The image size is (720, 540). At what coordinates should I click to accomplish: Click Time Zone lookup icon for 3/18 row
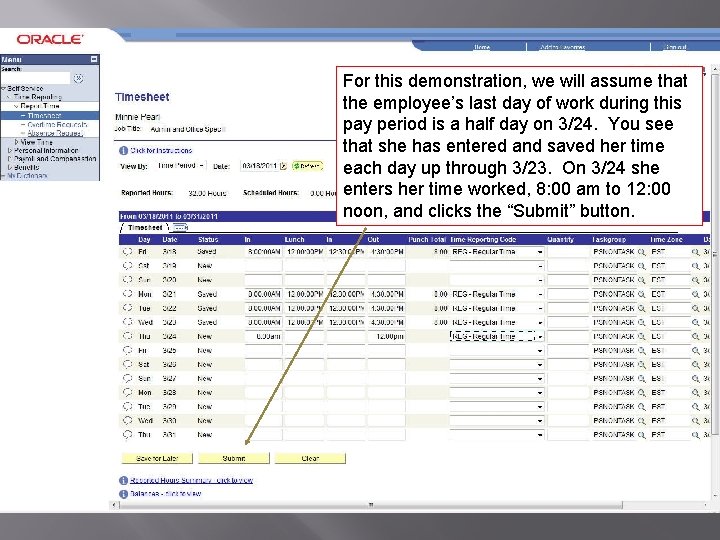click(x=696, y=252)
